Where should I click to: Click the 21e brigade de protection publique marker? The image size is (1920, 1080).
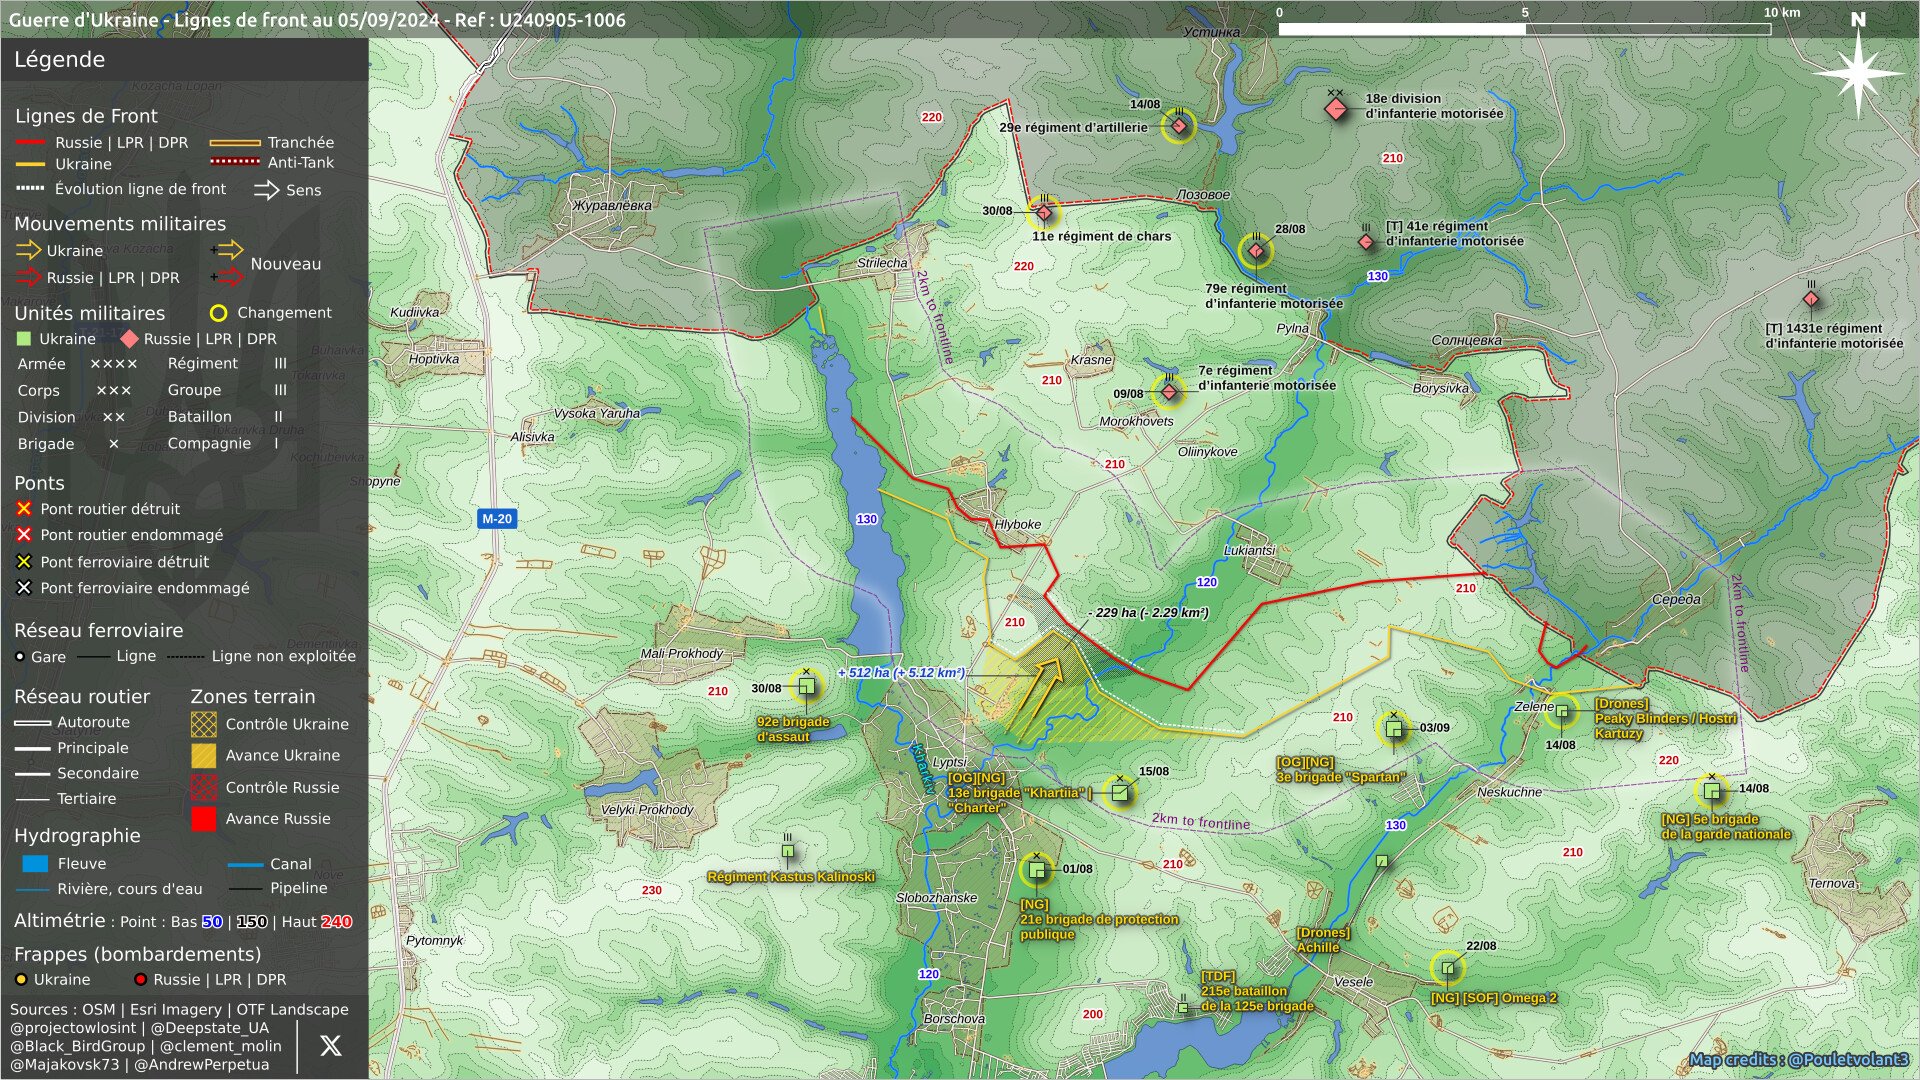pos(1037,870)
